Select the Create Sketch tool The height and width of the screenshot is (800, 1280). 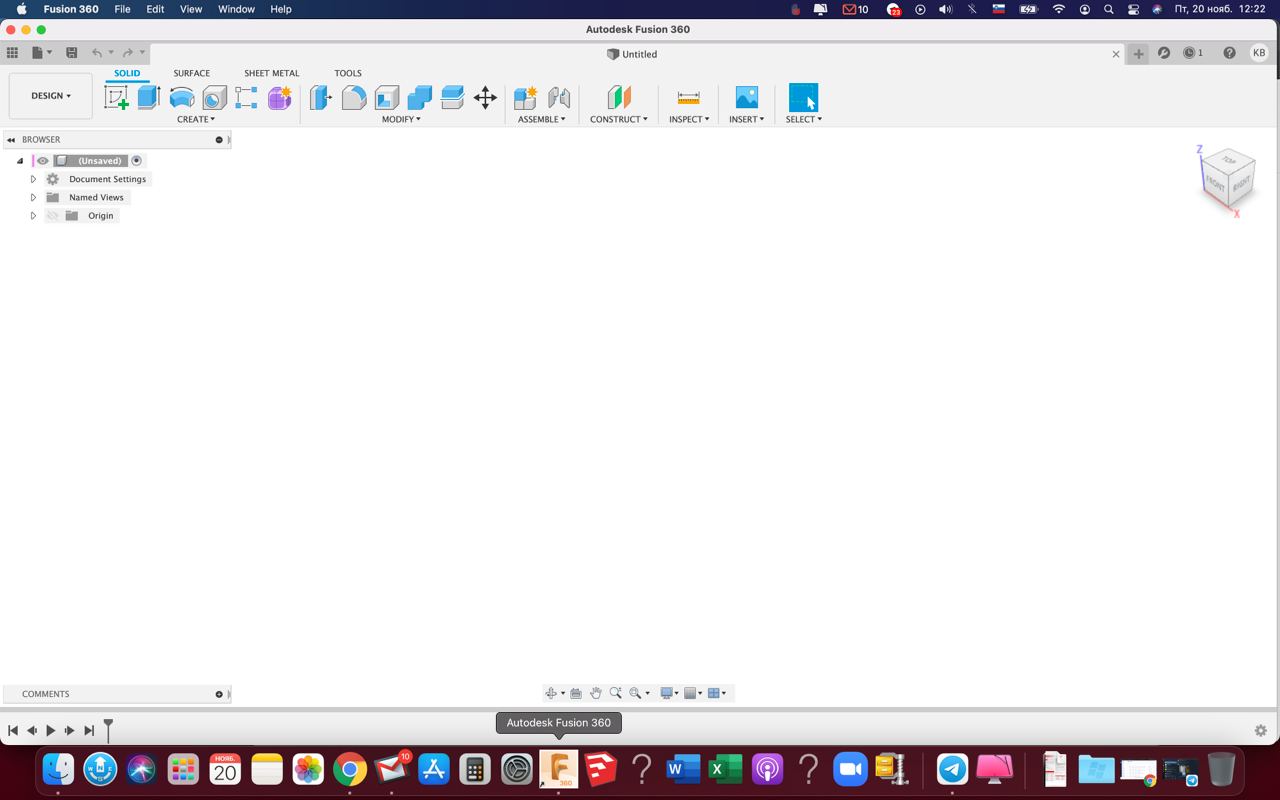point(117,97)
